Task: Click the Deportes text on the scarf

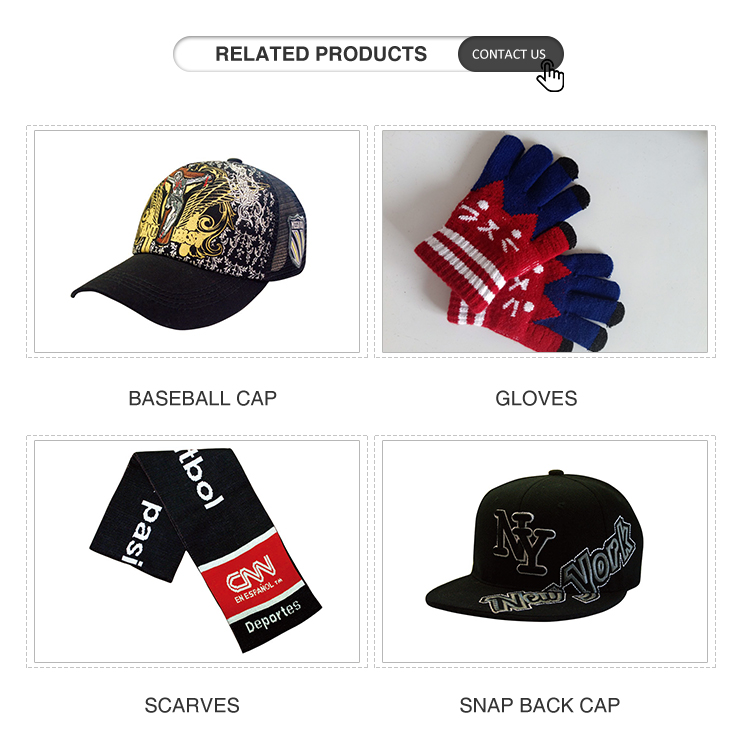Action: [x=273, y=617]
